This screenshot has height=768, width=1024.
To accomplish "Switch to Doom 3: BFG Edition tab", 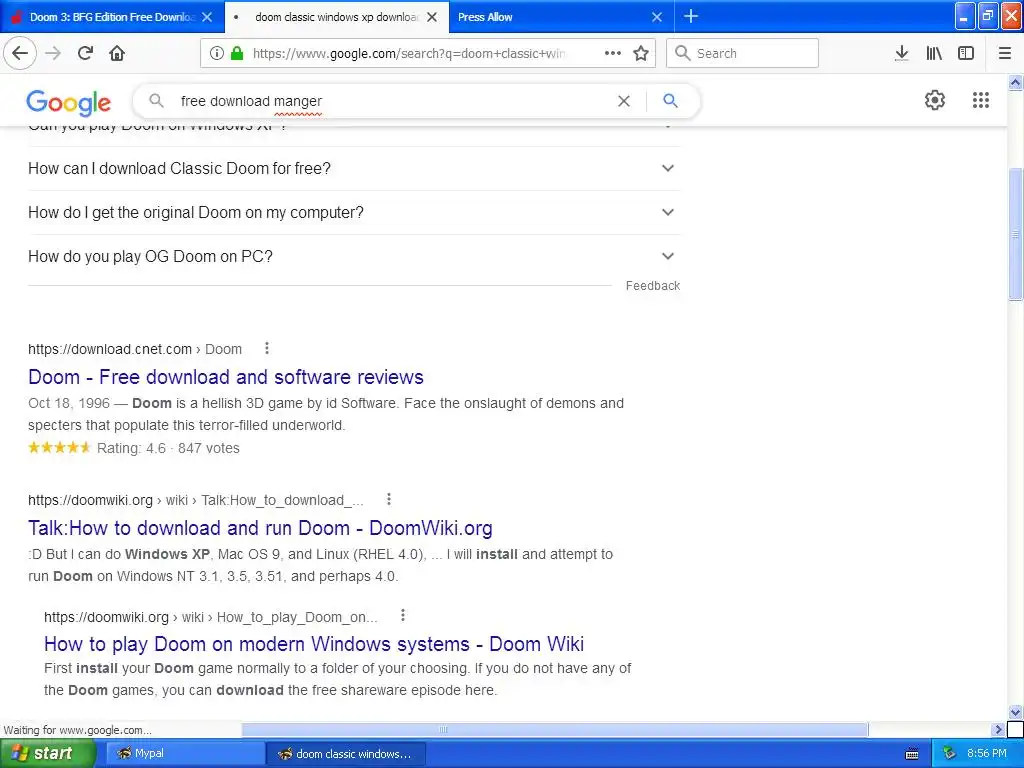I will click(x=112, y=17).
